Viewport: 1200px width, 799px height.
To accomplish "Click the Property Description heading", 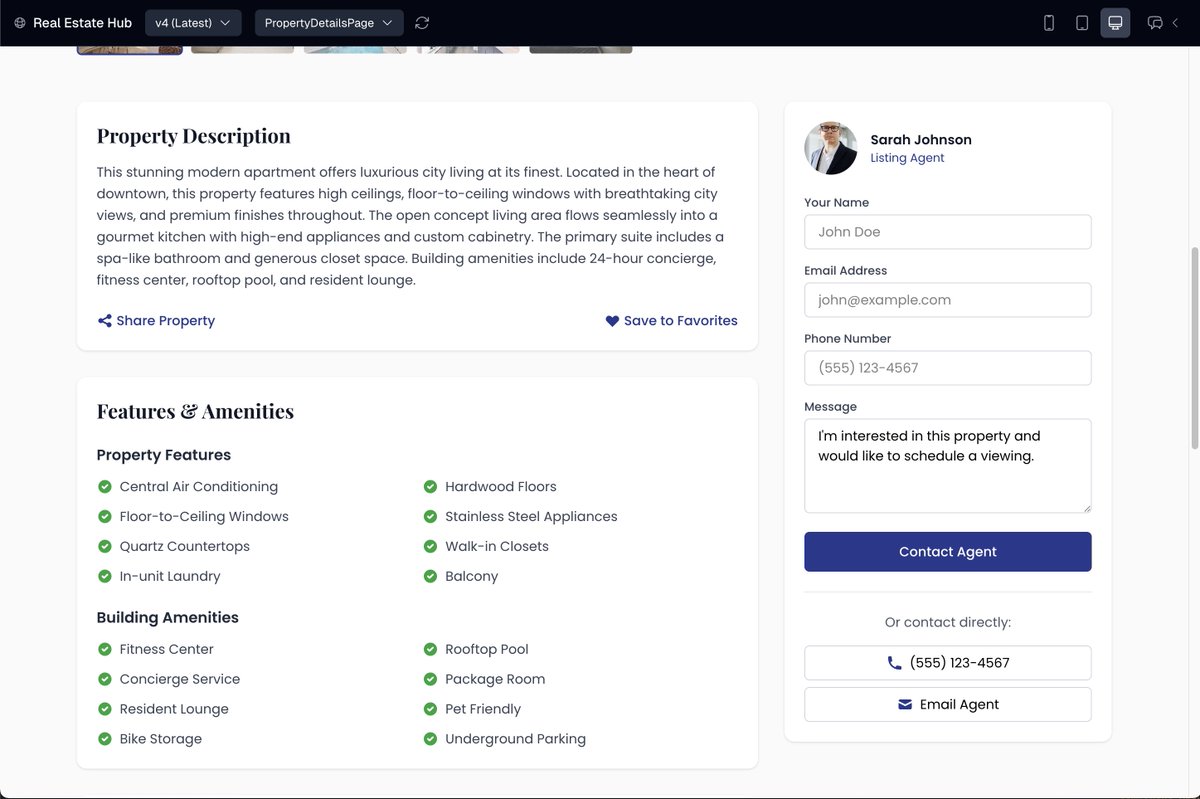I will 194,136.
